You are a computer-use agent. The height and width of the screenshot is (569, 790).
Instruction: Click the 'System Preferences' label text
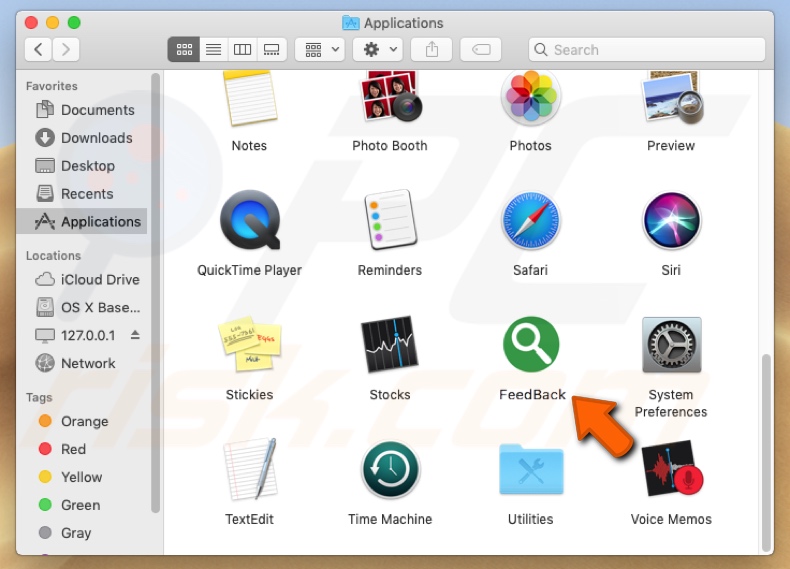click(x=671, y=403)
